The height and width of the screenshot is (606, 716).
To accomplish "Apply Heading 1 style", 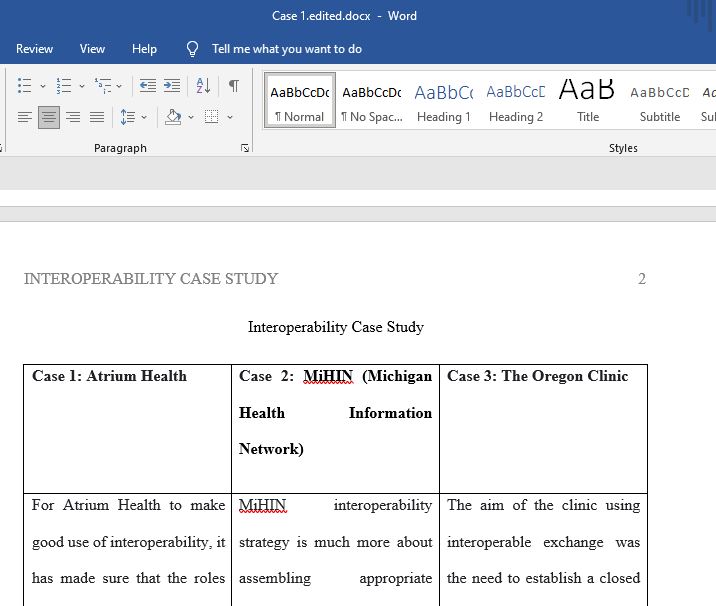I will [444, 100].
